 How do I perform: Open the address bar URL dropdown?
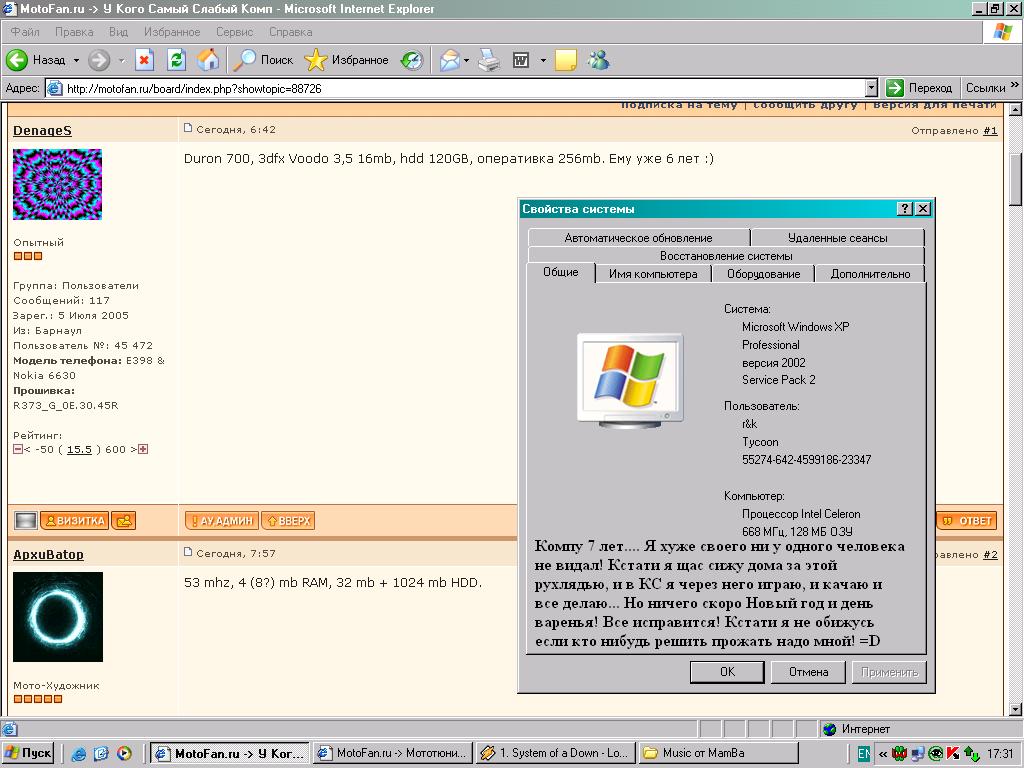(x=871, y=88)
